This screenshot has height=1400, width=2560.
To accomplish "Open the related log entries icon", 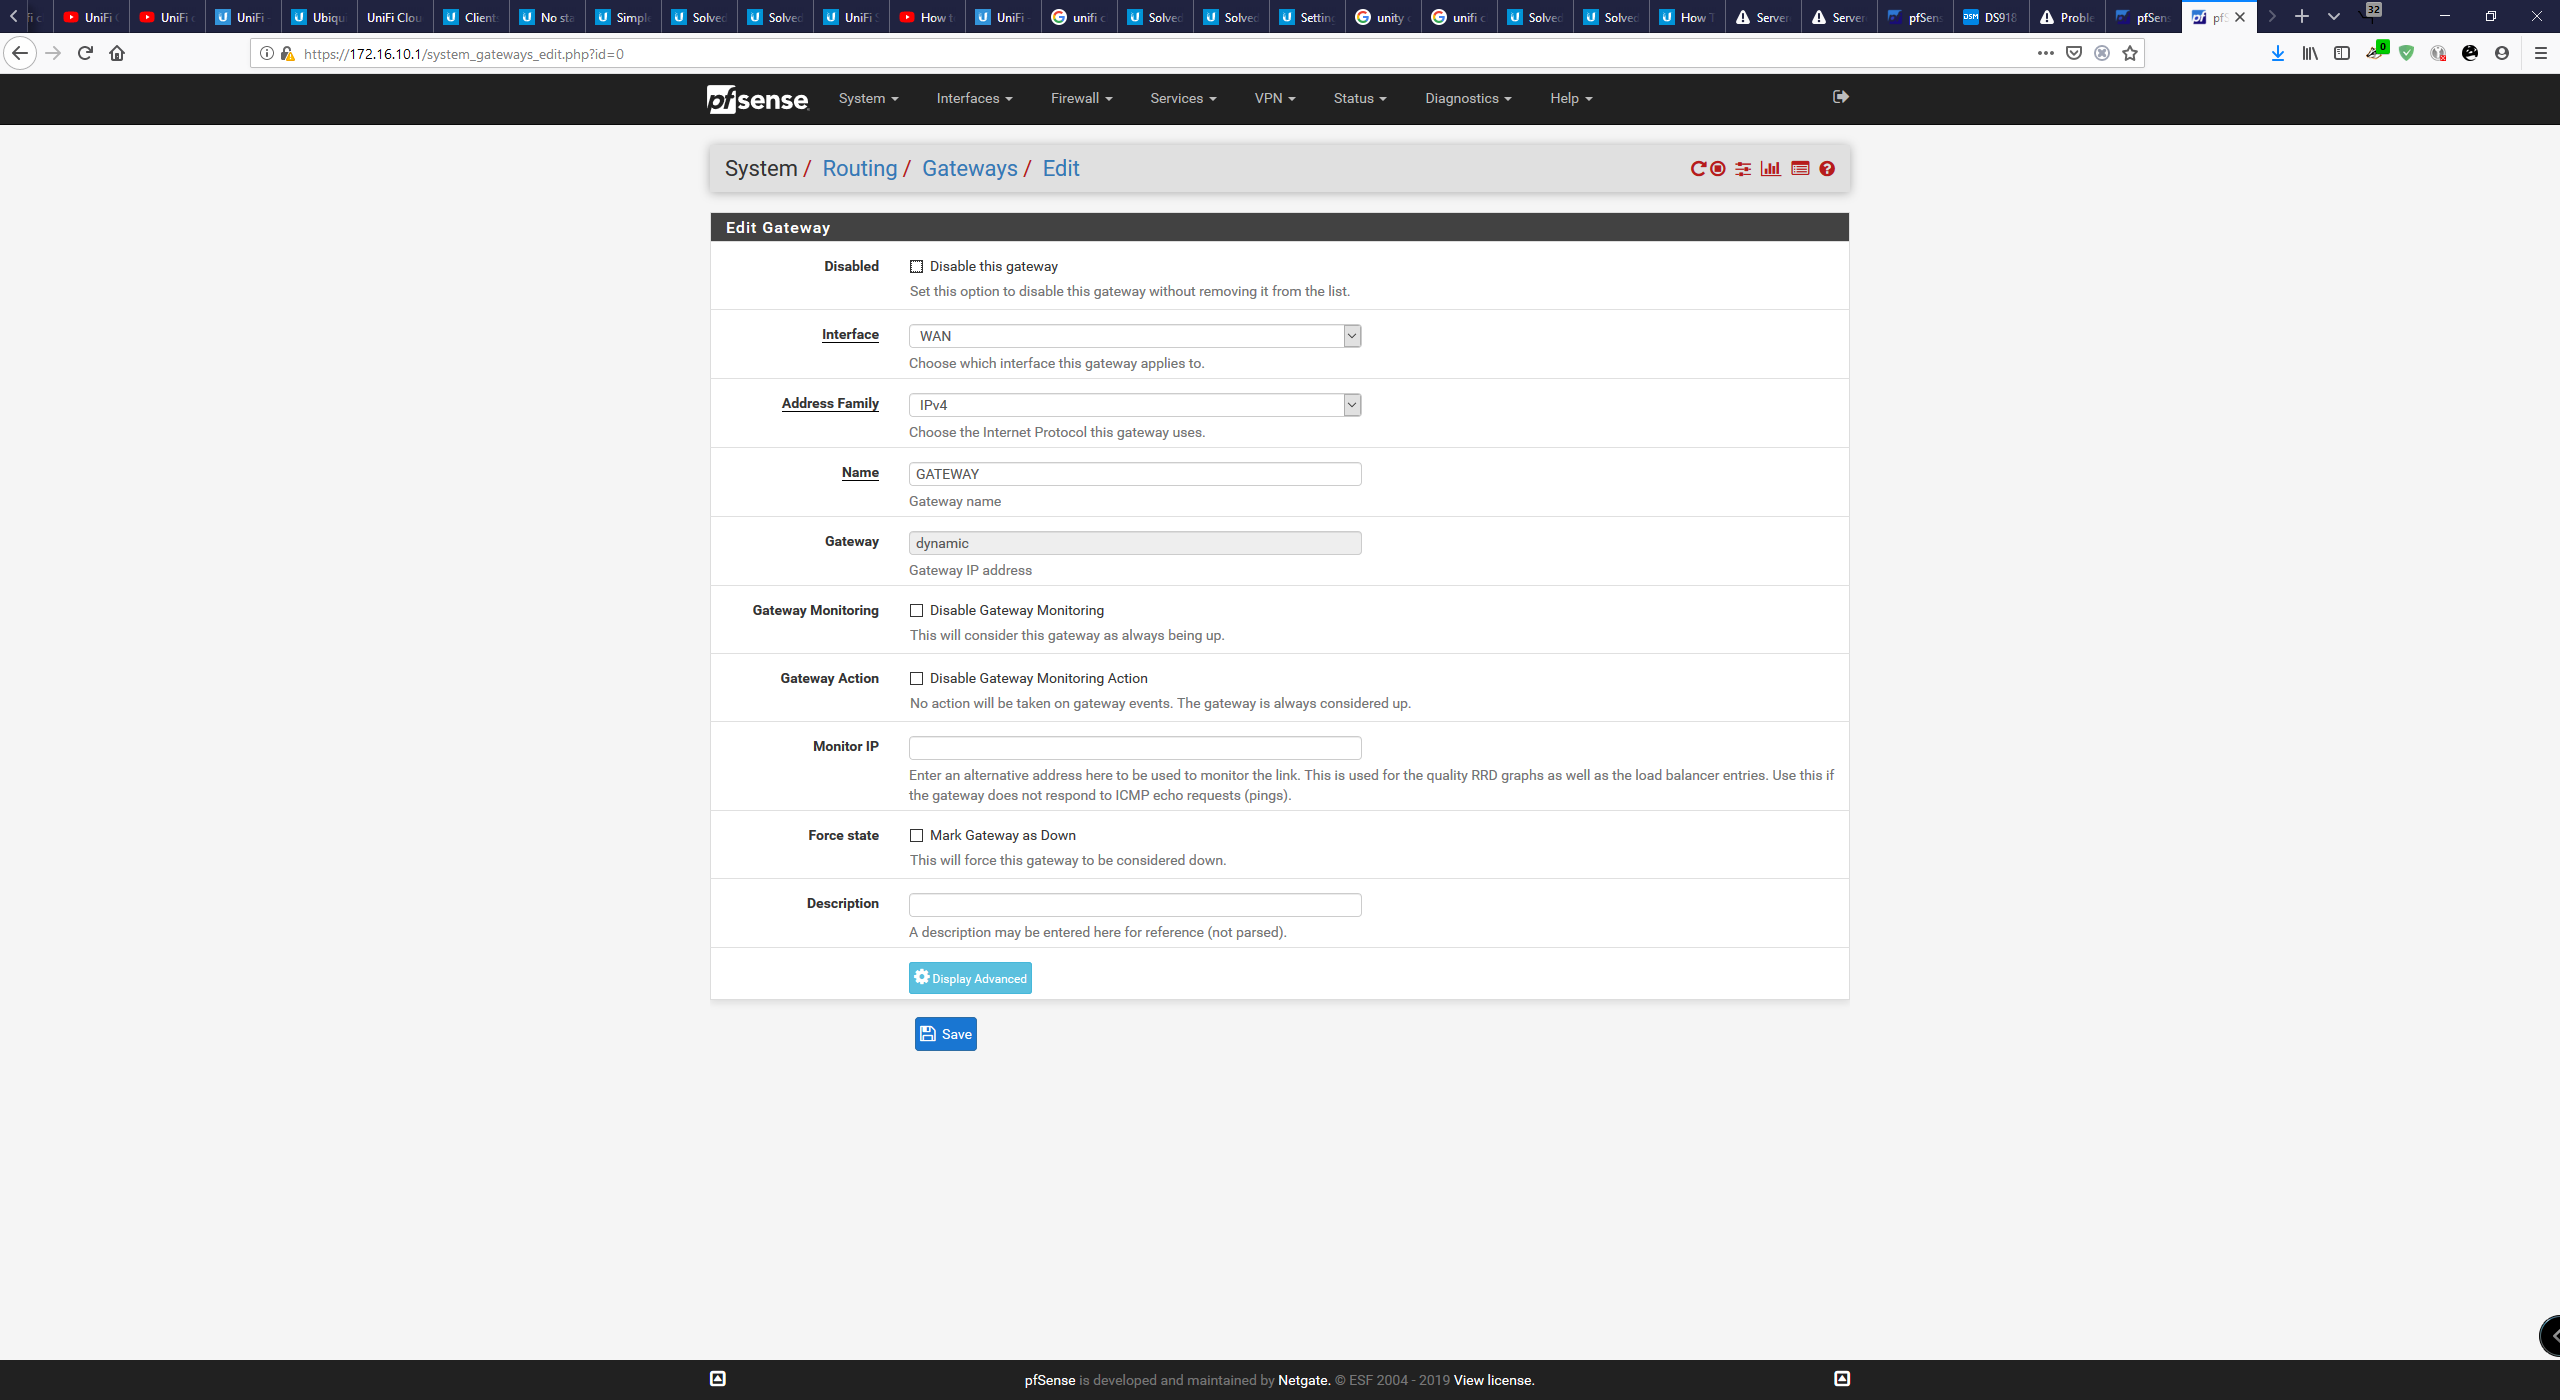I will point(1800,169).
